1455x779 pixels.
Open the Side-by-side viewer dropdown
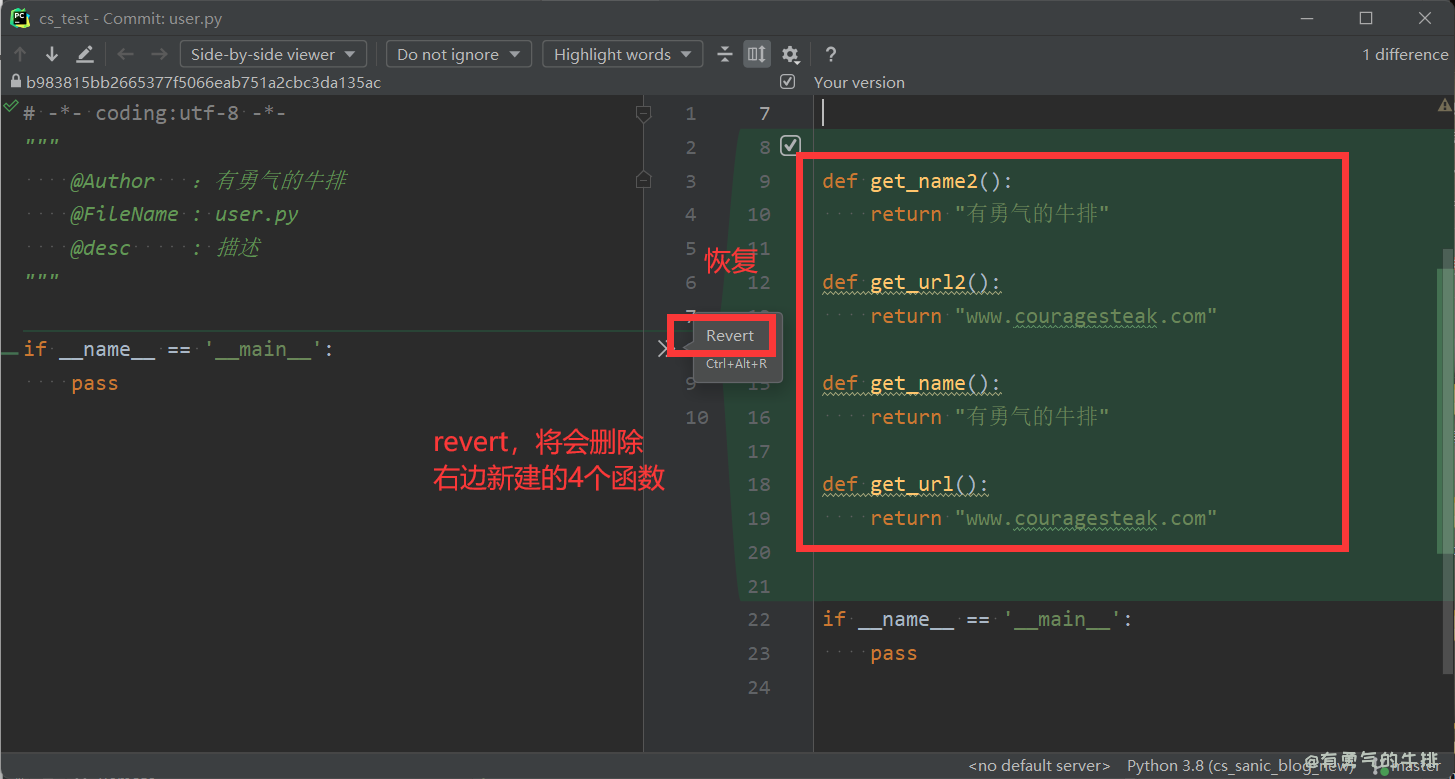point(272,54)
